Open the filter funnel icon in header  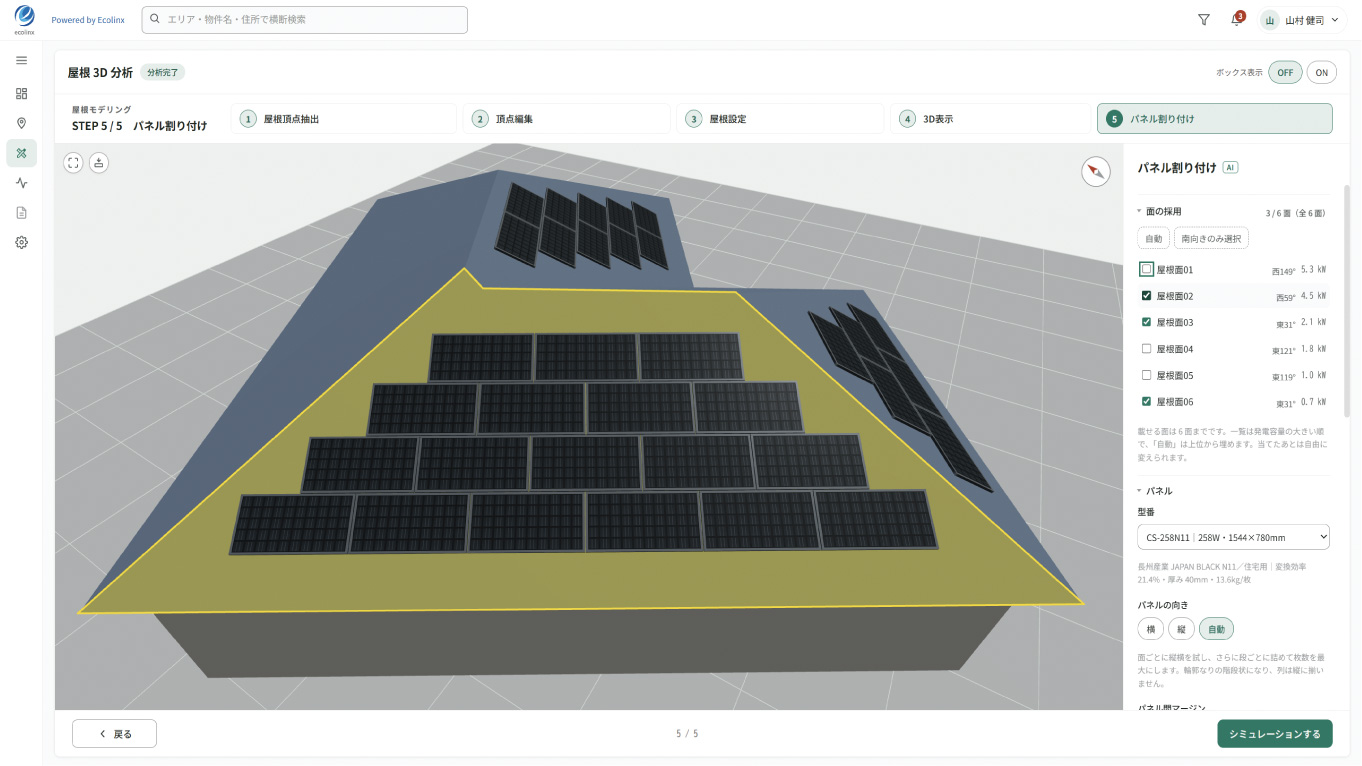click(x=1204, y=20)
